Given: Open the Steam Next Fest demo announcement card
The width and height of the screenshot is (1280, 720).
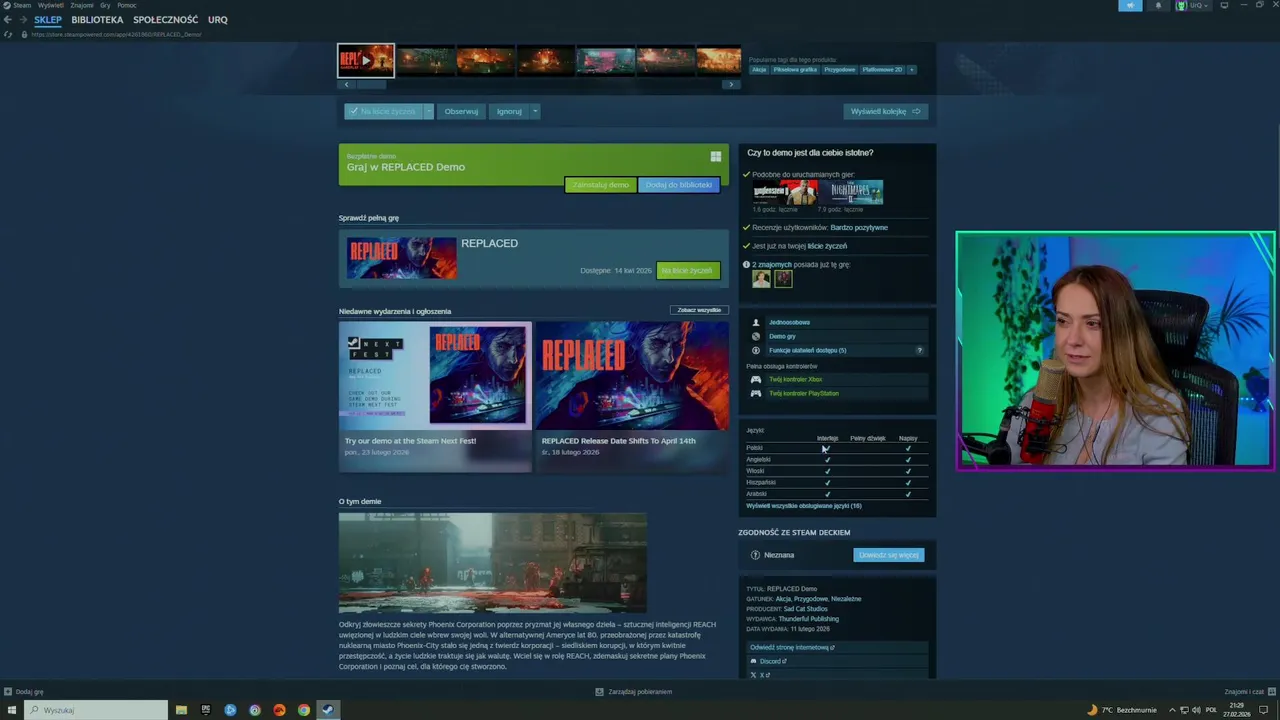Looking at the screenshot, I should pos(435,396).
